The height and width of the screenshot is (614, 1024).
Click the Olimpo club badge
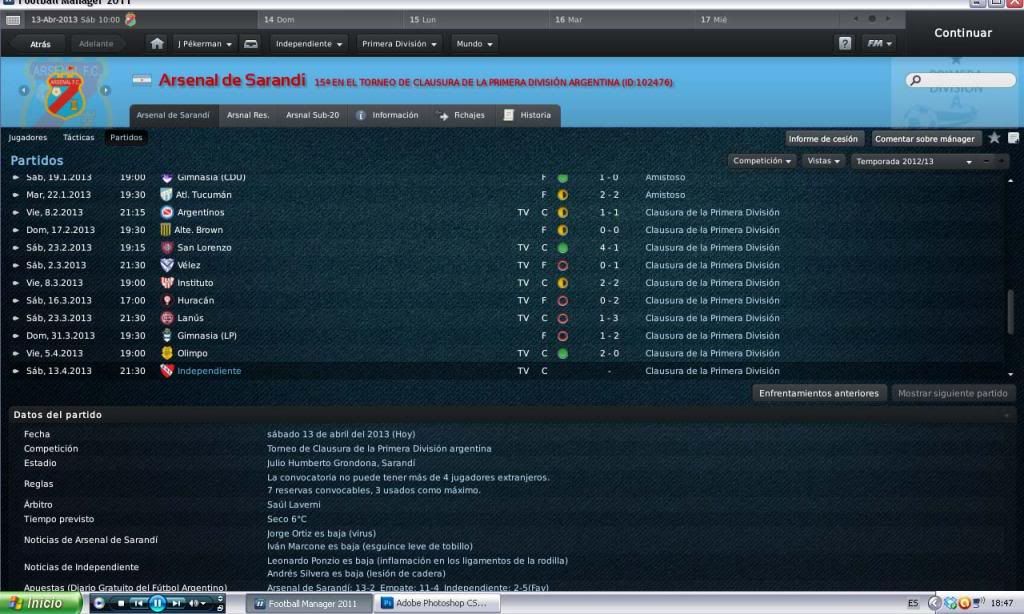tap(167, 353)
